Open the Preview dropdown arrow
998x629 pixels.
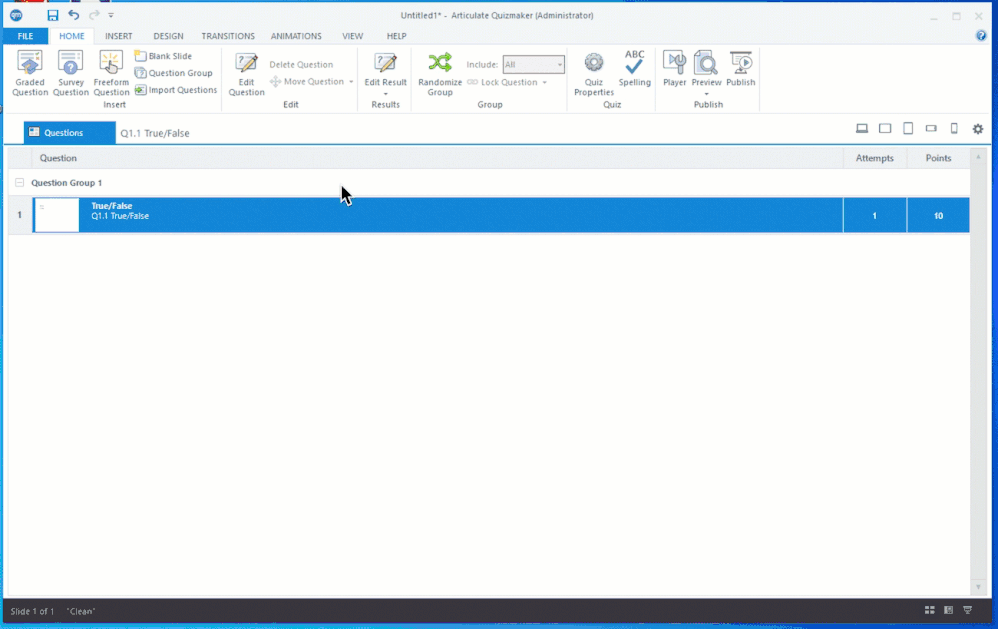pos(706,94)
